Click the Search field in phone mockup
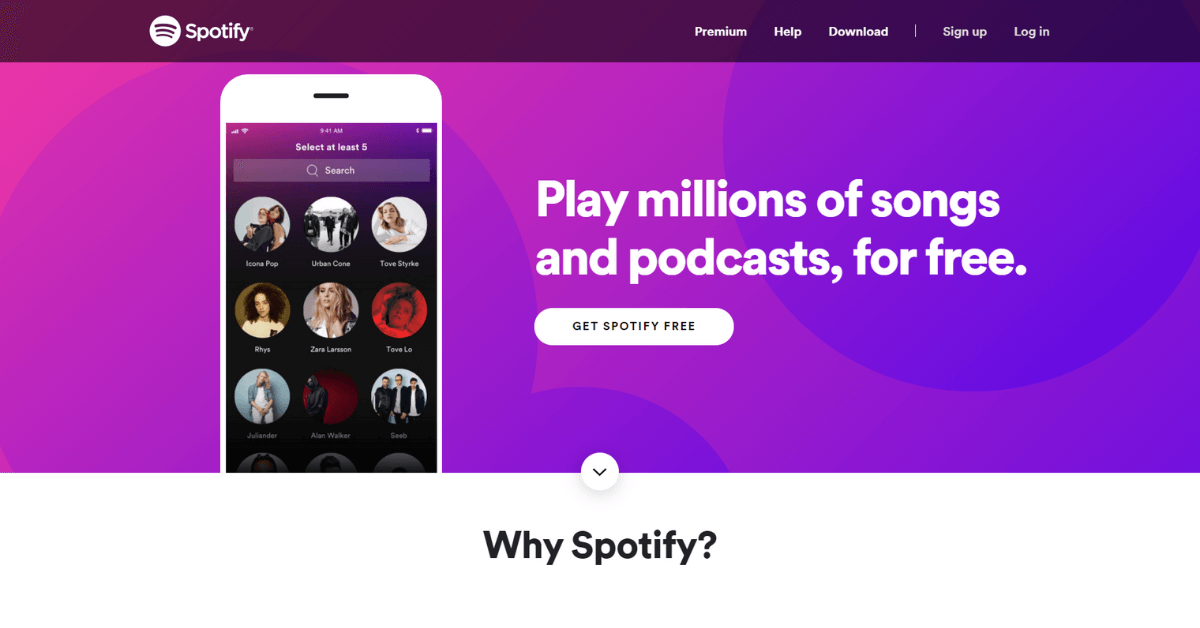 pyautogui.click(x=331, y=171)
